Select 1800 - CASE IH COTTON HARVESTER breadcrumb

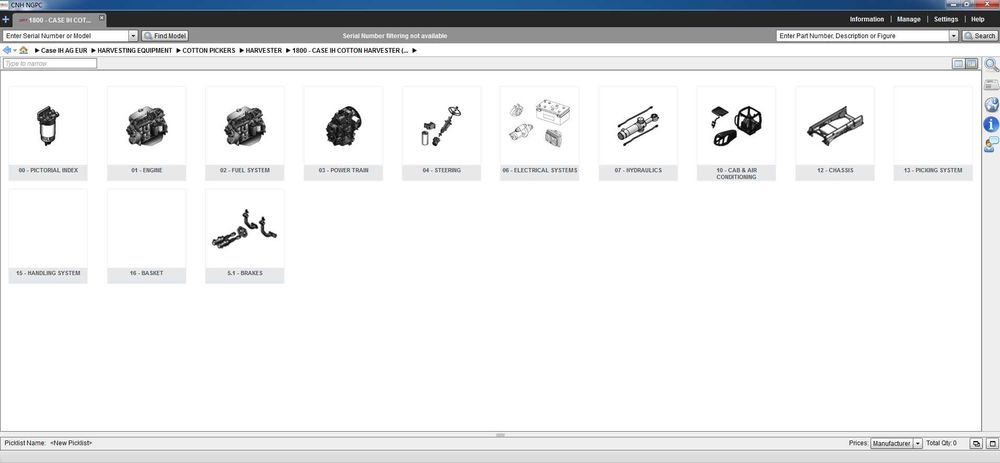pyautogui.click(x=350, y=50)
